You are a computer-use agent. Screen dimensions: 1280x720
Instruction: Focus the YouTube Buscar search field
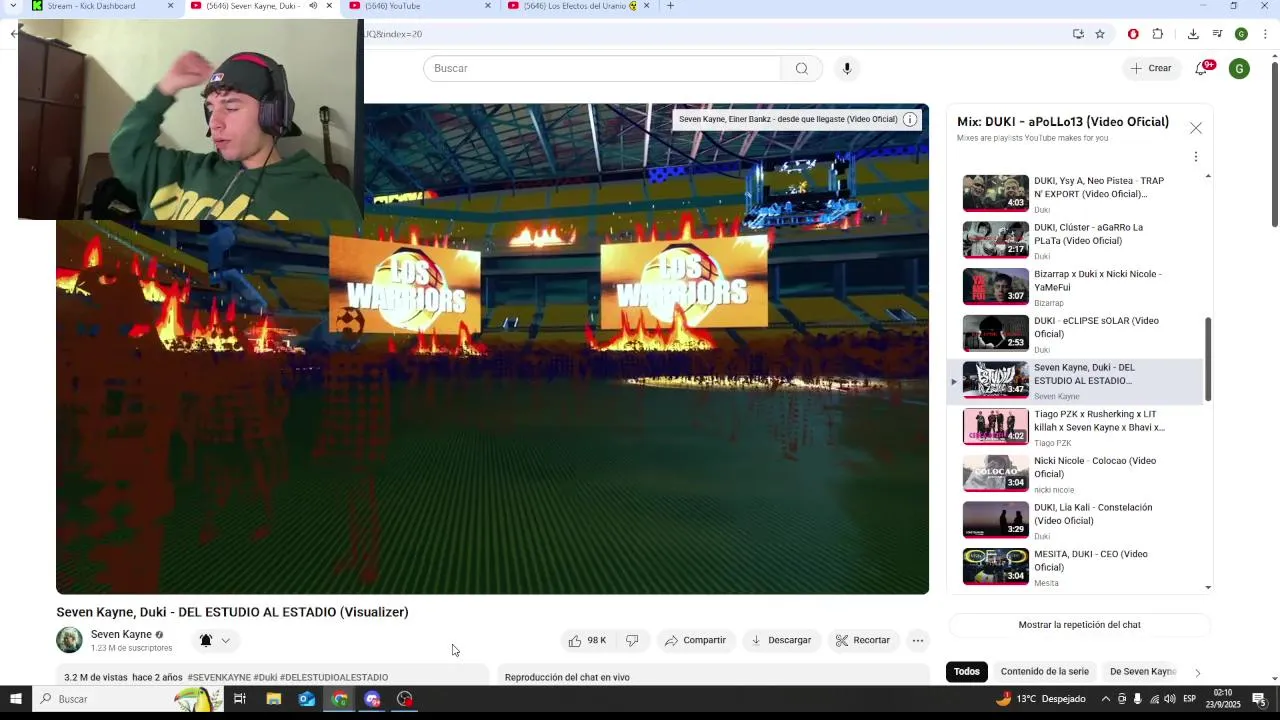coord(602,68)
